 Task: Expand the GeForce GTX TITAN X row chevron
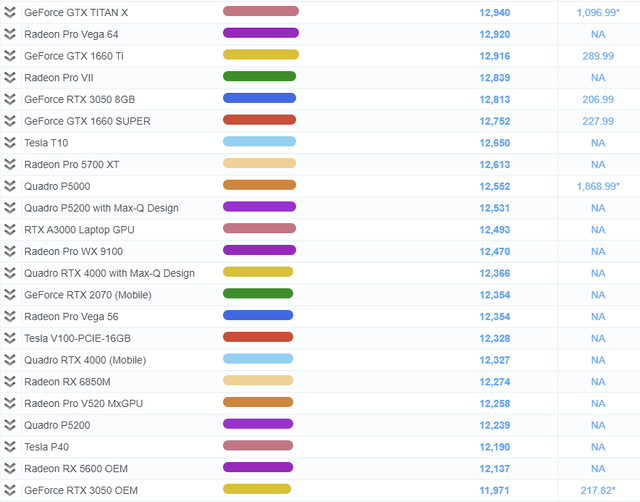[x=11, y=12]
